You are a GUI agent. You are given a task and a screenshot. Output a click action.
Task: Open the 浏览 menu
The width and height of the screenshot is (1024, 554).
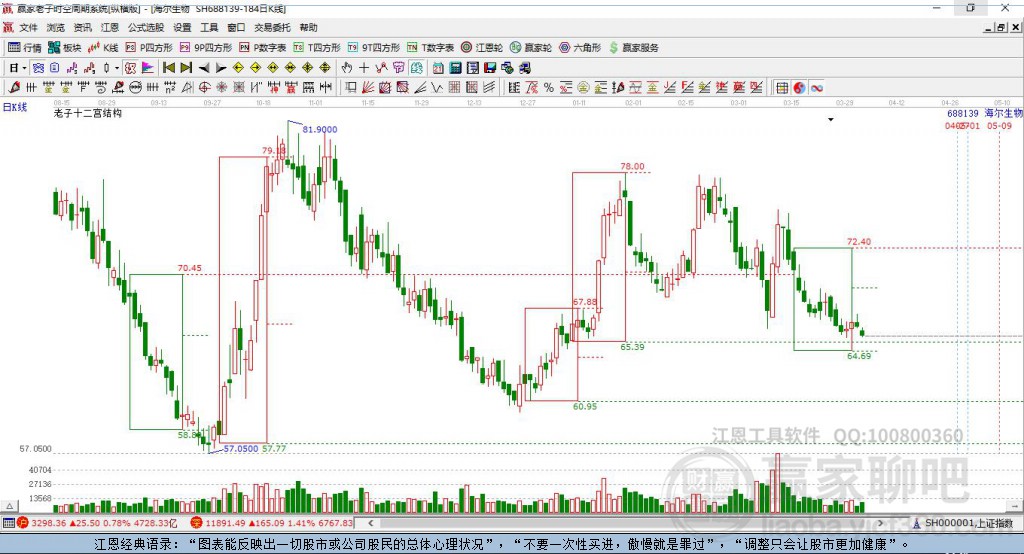coord(56,27)
